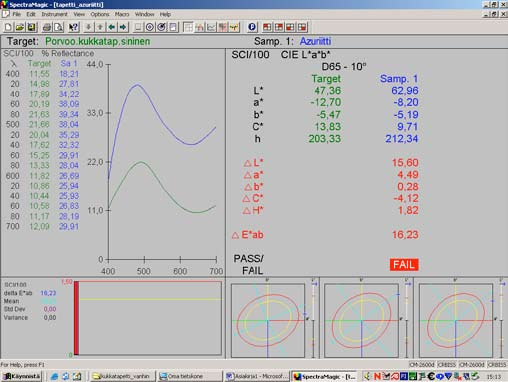Click the Internet Explorer quick launch icon

point(54,376)
